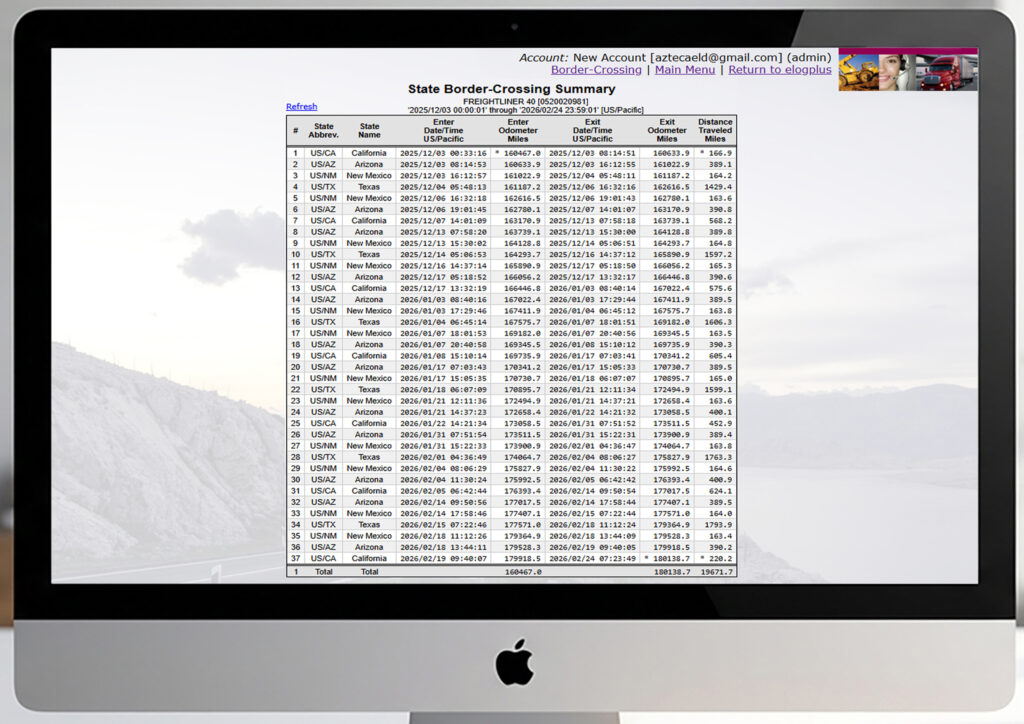This screenshot has height=724, width=1024.
Task: Open the Border-Crossing page
Action: (x=596, y=70)
